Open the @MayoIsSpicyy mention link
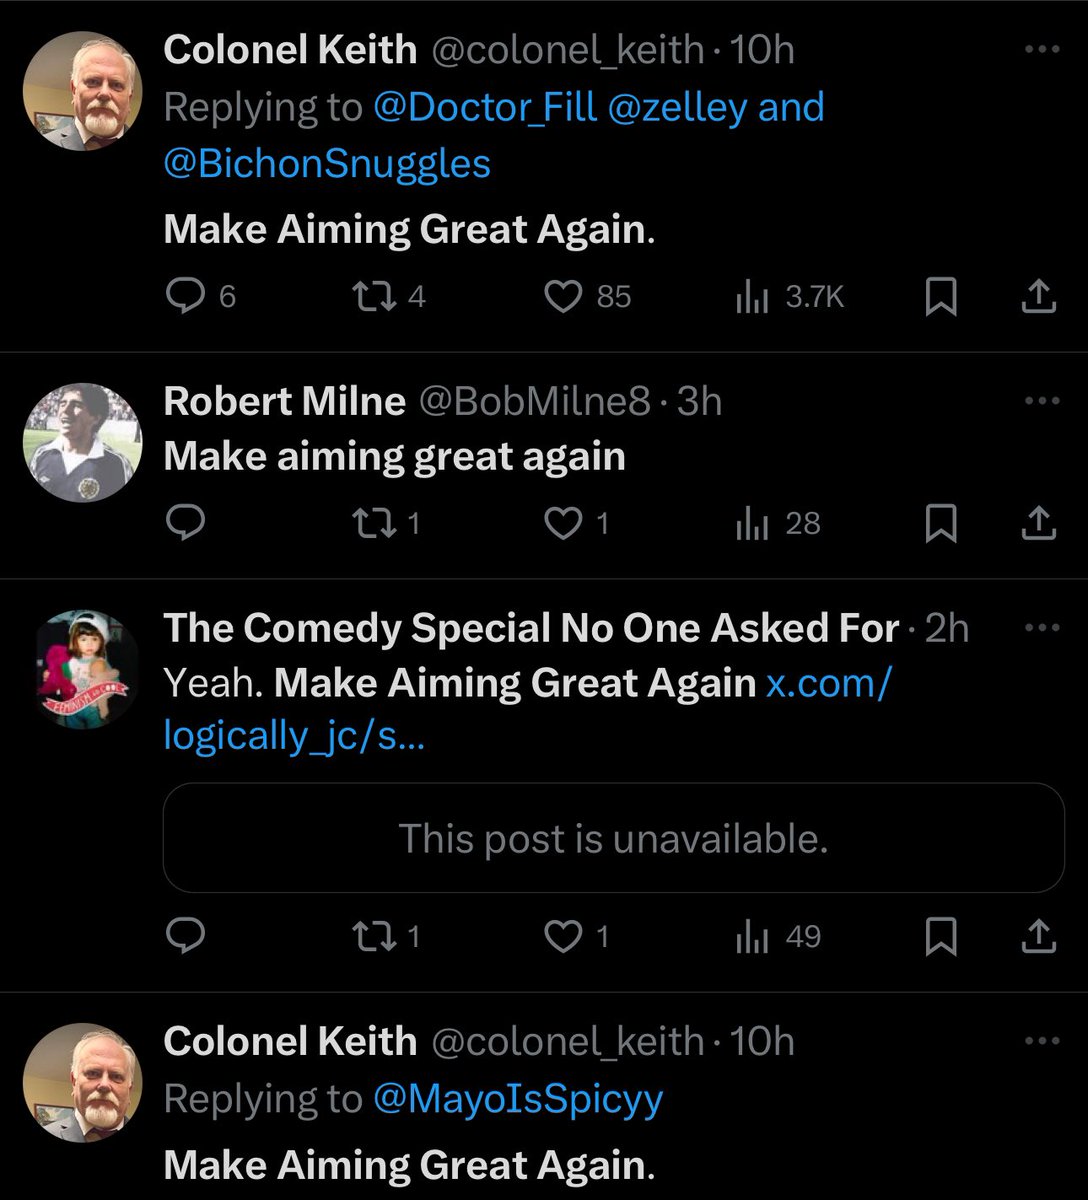The width and height of the screenshot is (1088, 1200). pyautogui.click(x=518, y=1099)
